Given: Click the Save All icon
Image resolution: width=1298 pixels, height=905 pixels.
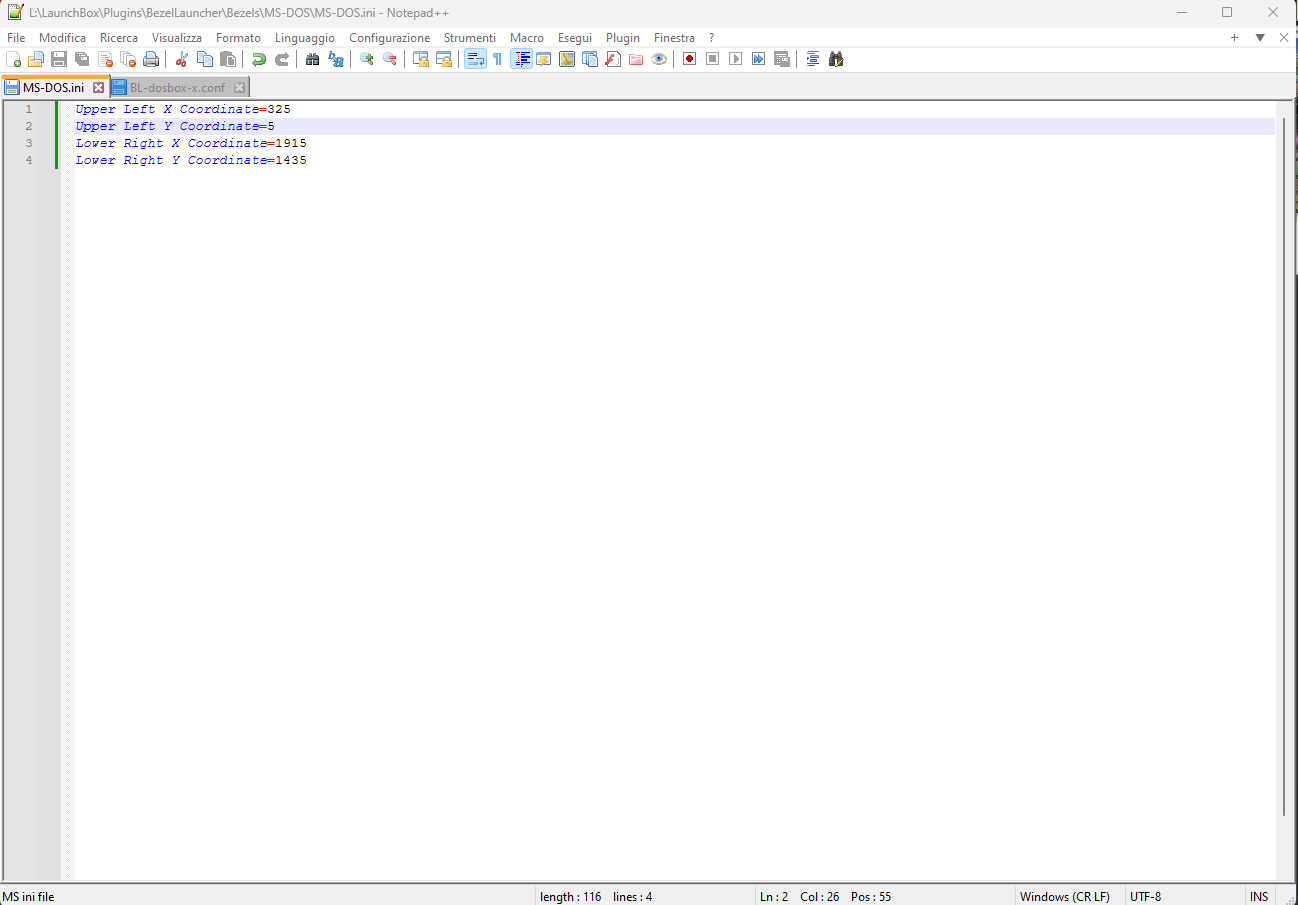Looking at the screenshot, I should coord(82,59).
